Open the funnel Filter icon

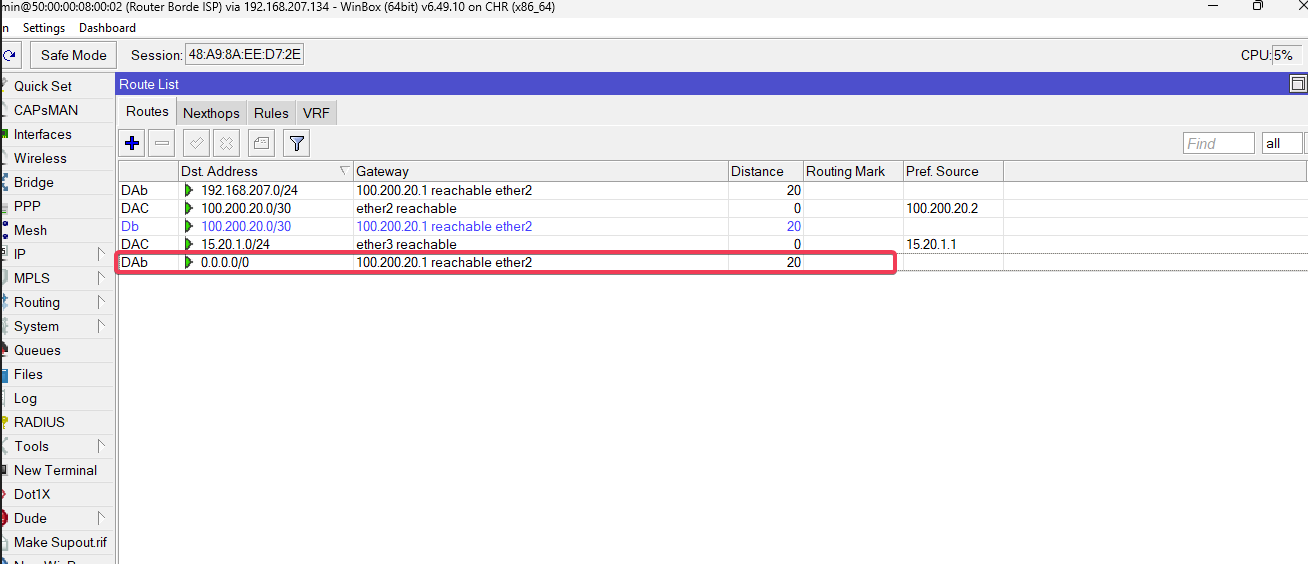coord(296,144)
